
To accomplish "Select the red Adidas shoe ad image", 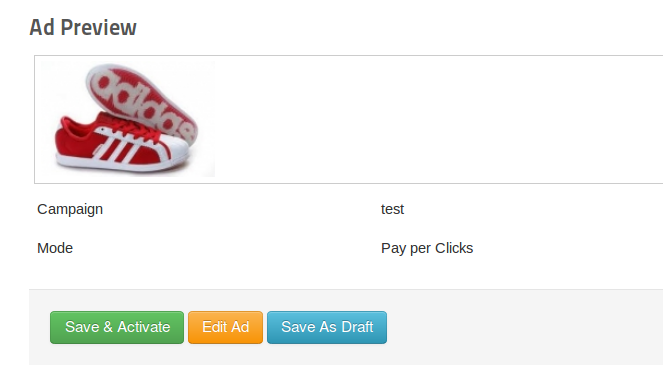I will click(x=128, y=119).
